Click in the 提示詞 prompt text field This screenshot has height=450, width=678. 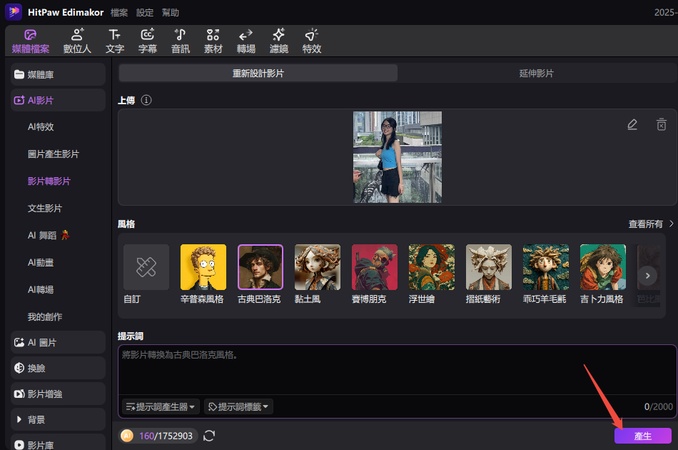click(390, 370)
